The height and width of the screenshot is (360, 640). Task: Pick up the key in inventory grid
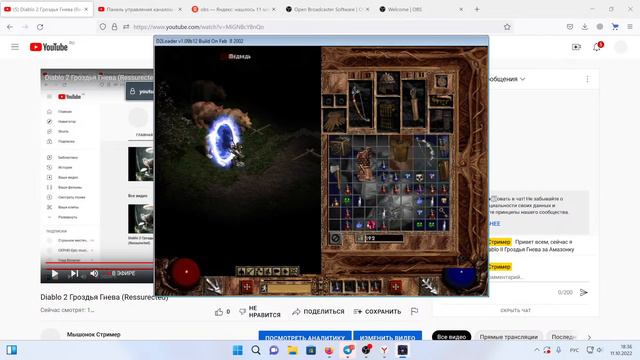443,212
